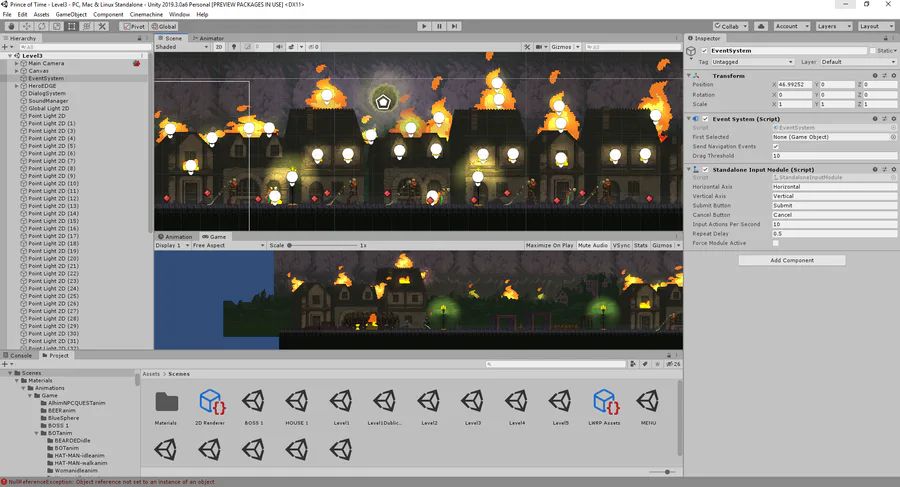Image resolution: width=900 pixels, height=487 pixels.
Task: Toggle scene effects icon
Action: click(x=292, y=47)
